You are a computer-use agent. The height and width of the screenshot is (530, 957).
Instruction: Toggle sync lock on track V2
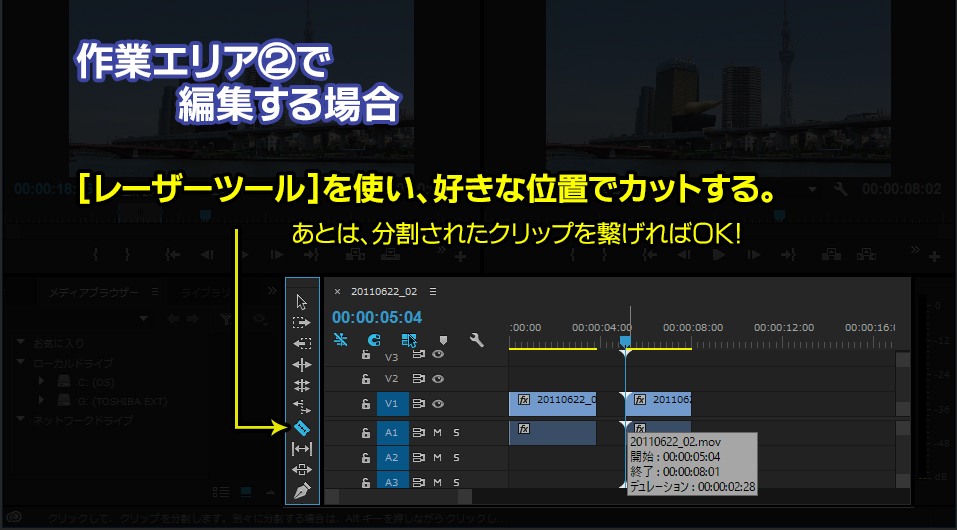(419, 379)
